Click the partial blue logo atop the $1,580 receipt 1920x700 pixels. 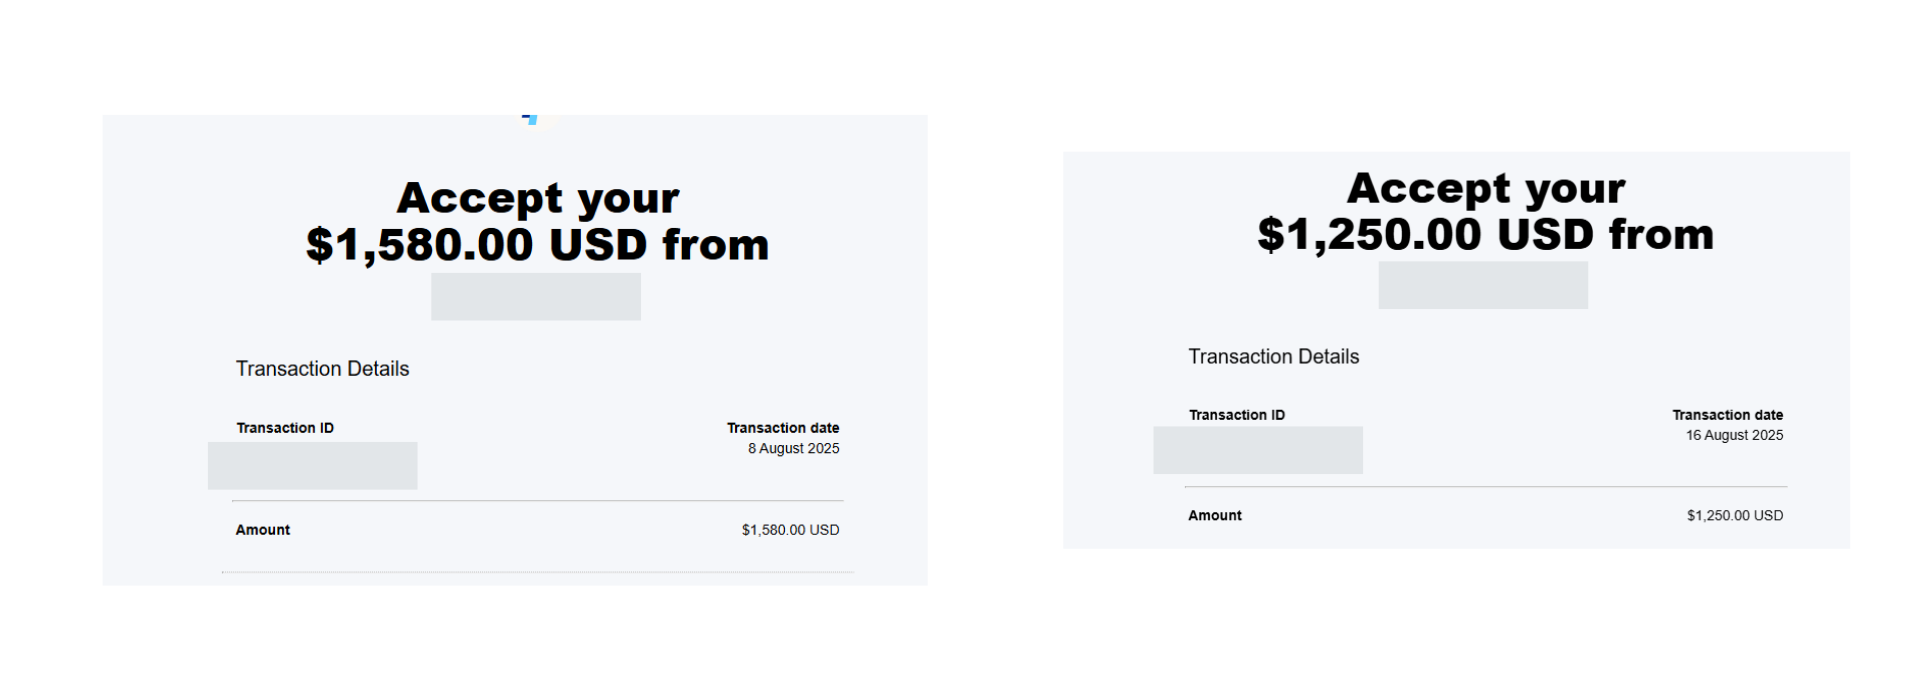530,119
